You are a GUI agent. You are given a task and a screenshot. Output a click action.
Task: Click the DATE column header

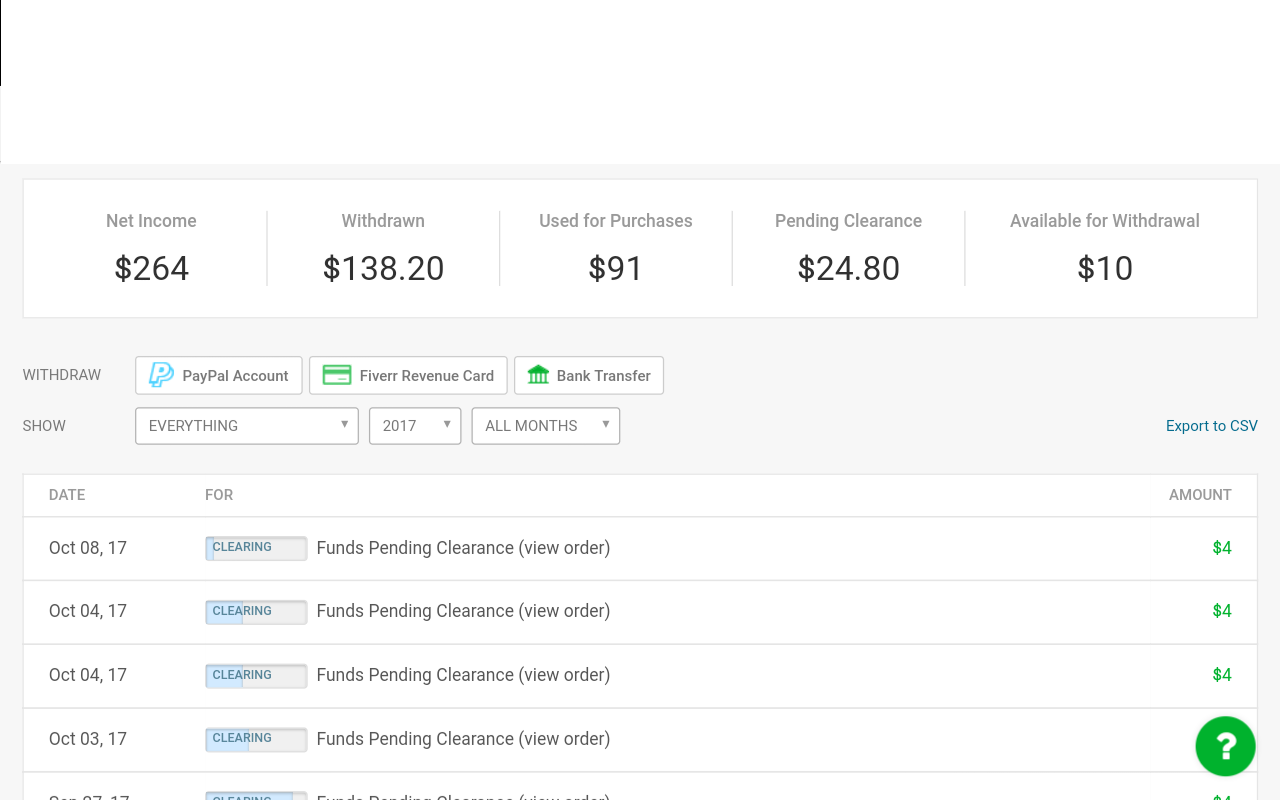tap(67, 495)
